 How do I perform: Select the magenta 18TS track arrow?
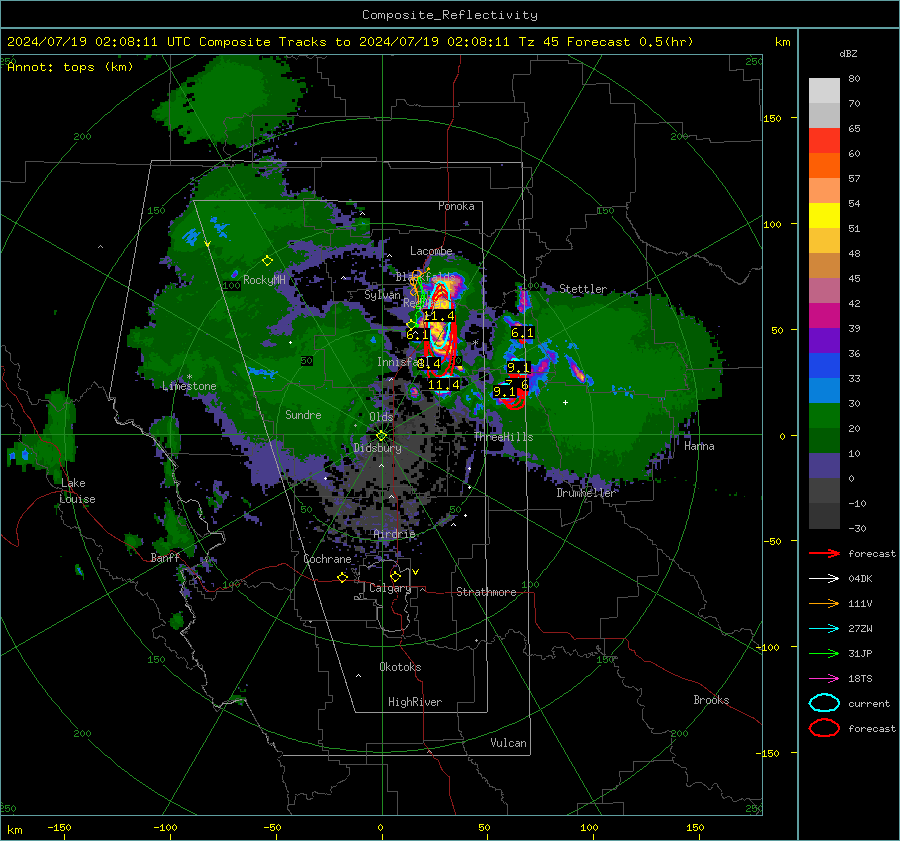tap(824, 679)
